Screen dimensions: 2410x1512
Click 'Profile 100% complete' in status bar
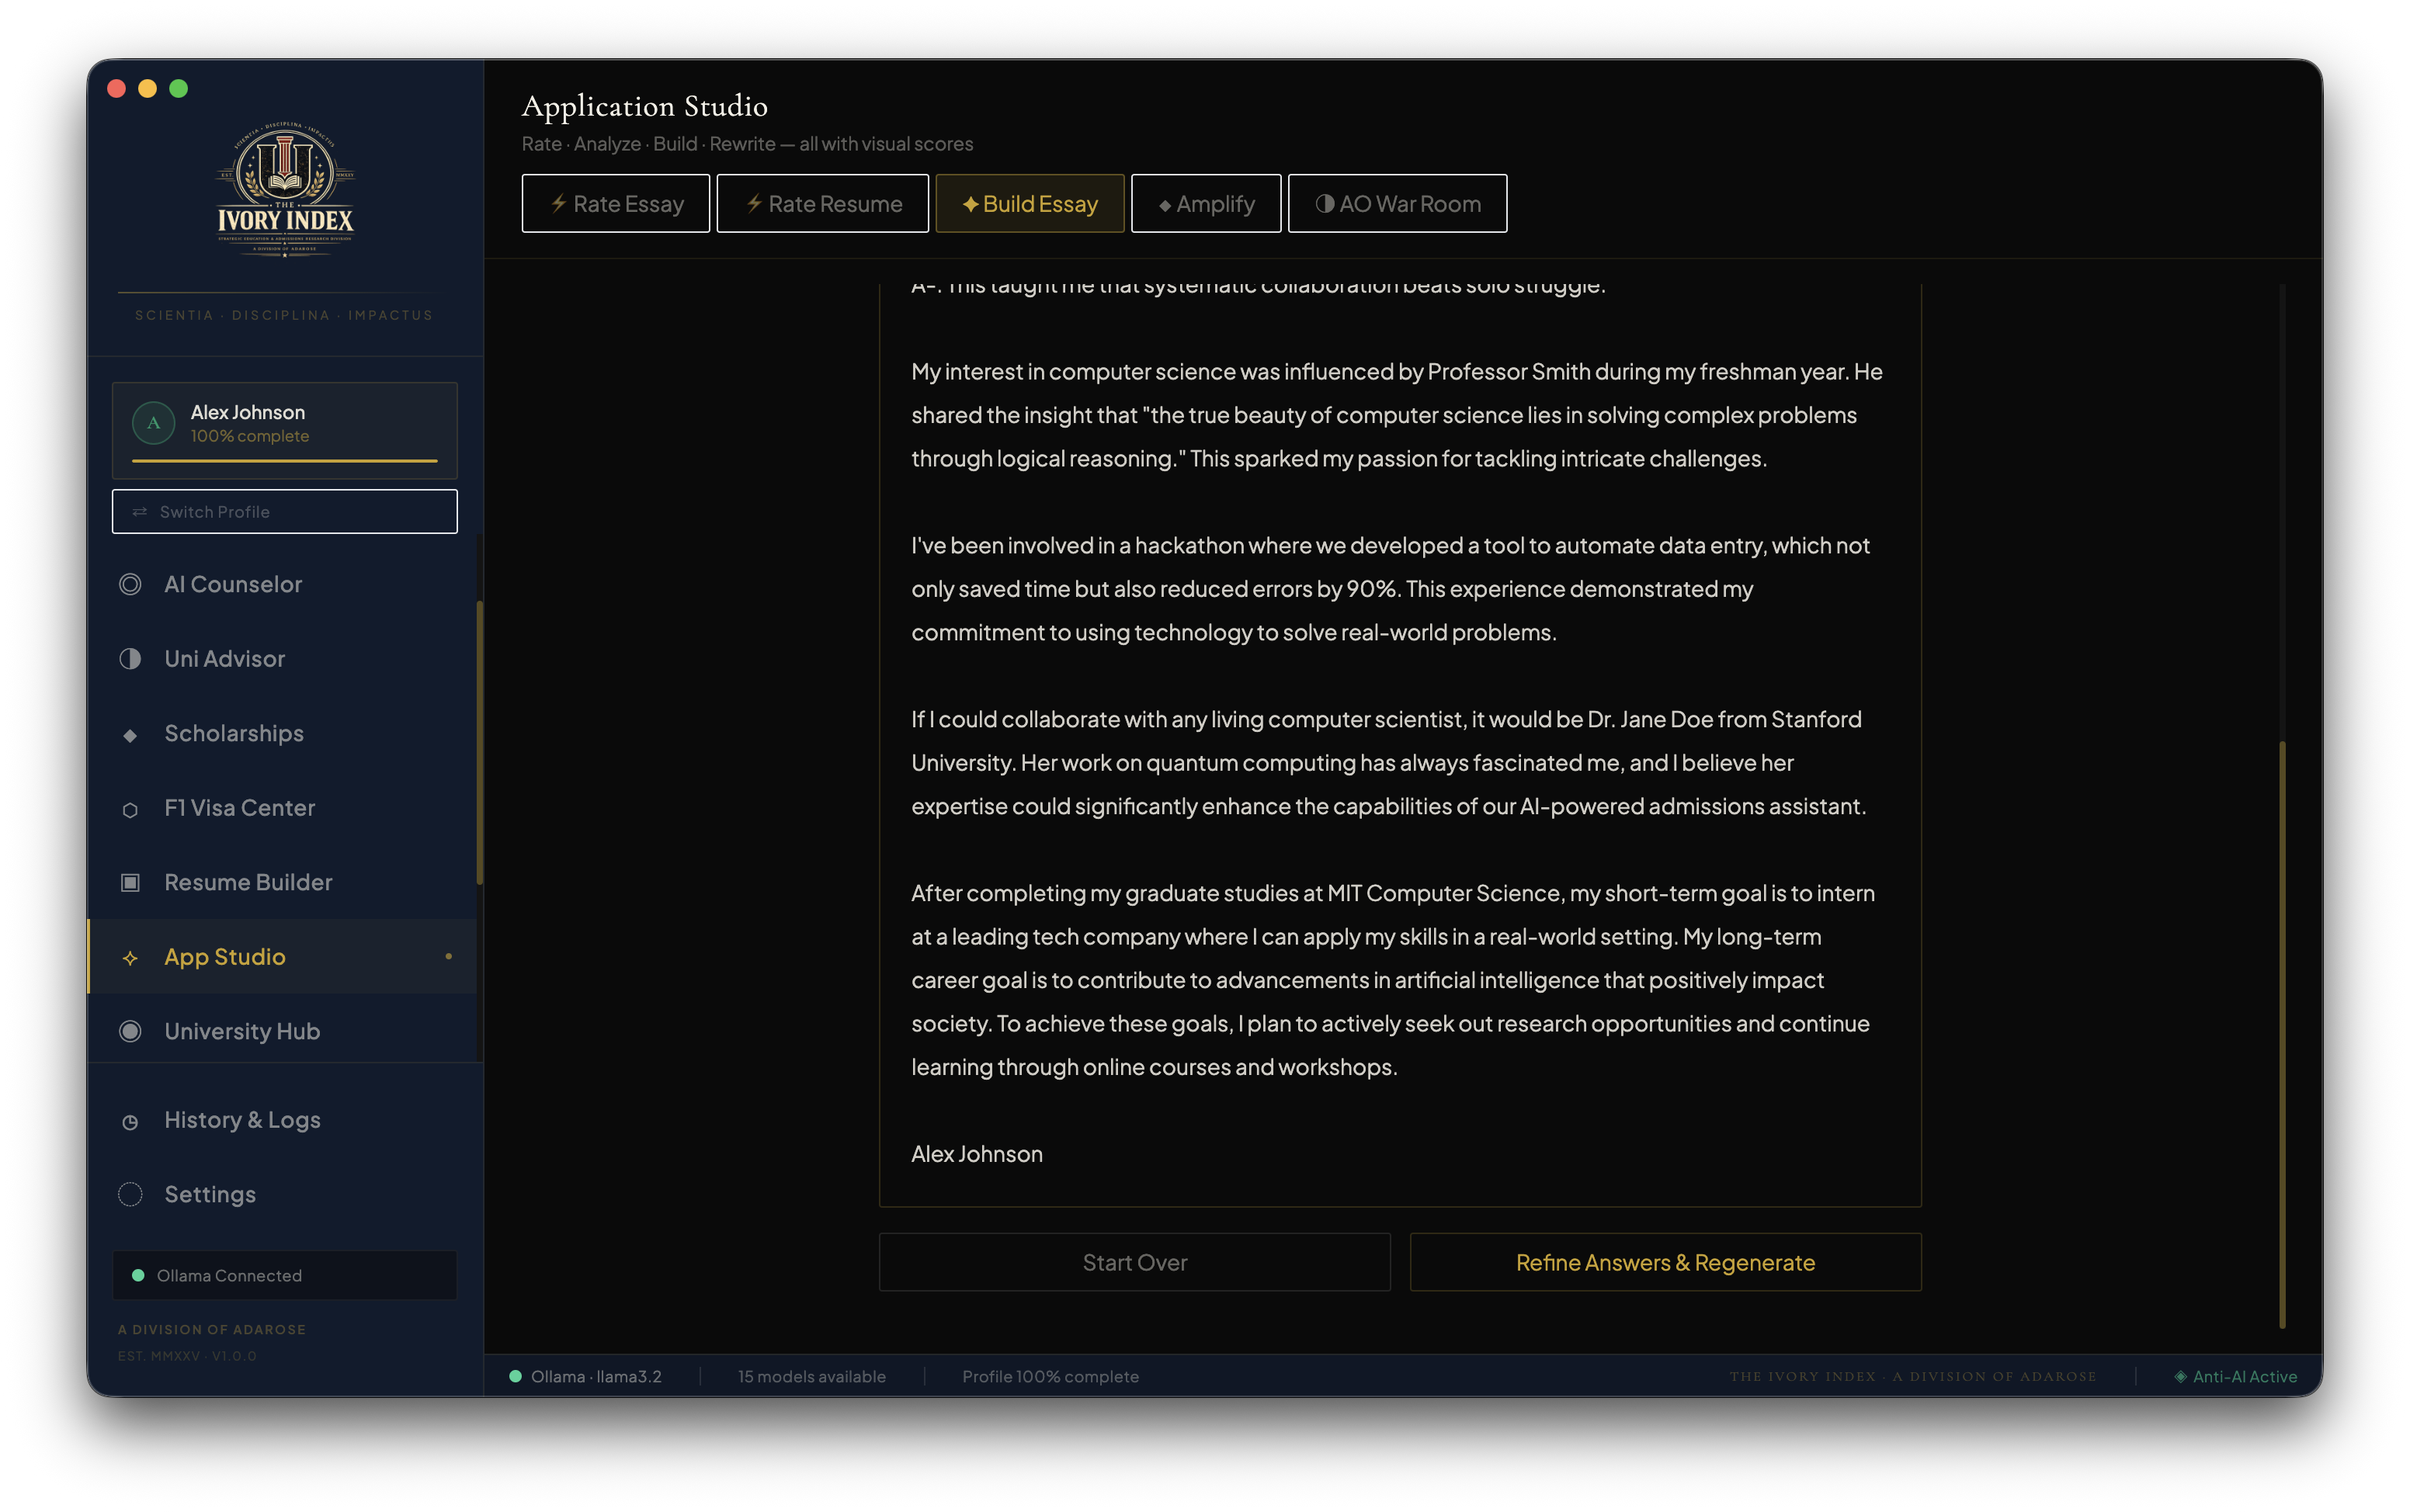[x=1050, y=1376]
